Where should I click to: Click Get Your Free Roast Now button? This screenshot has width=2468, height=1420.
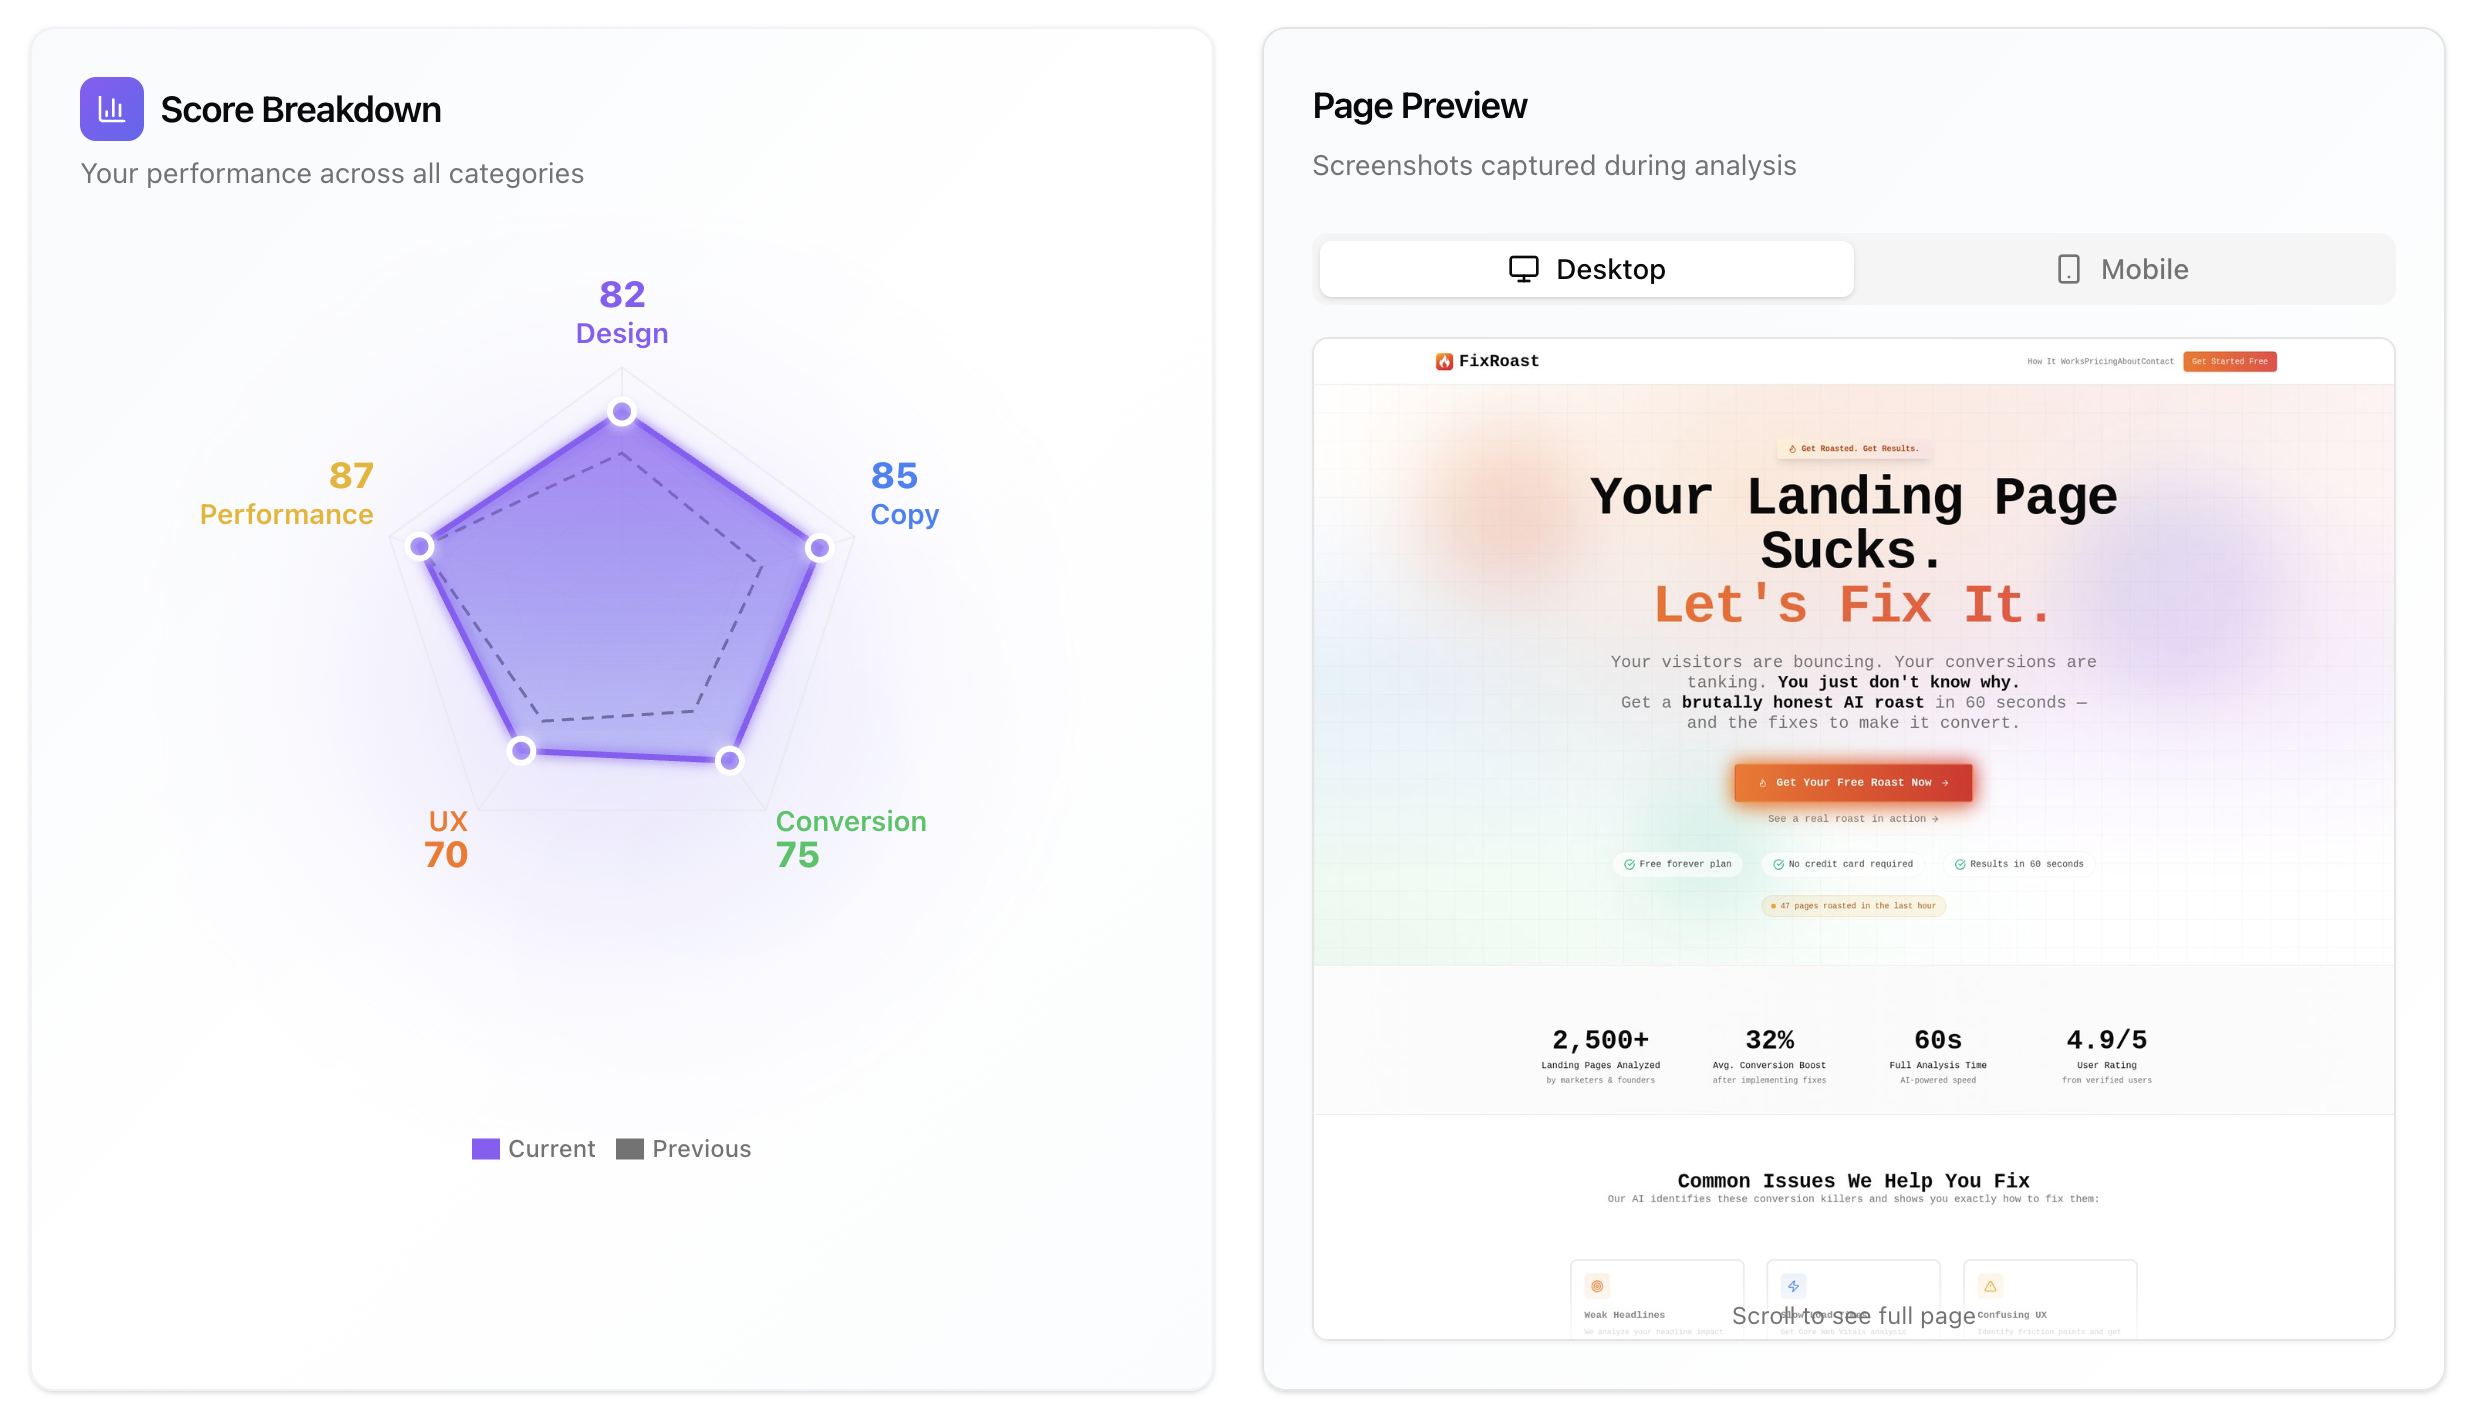(1853, 782)
